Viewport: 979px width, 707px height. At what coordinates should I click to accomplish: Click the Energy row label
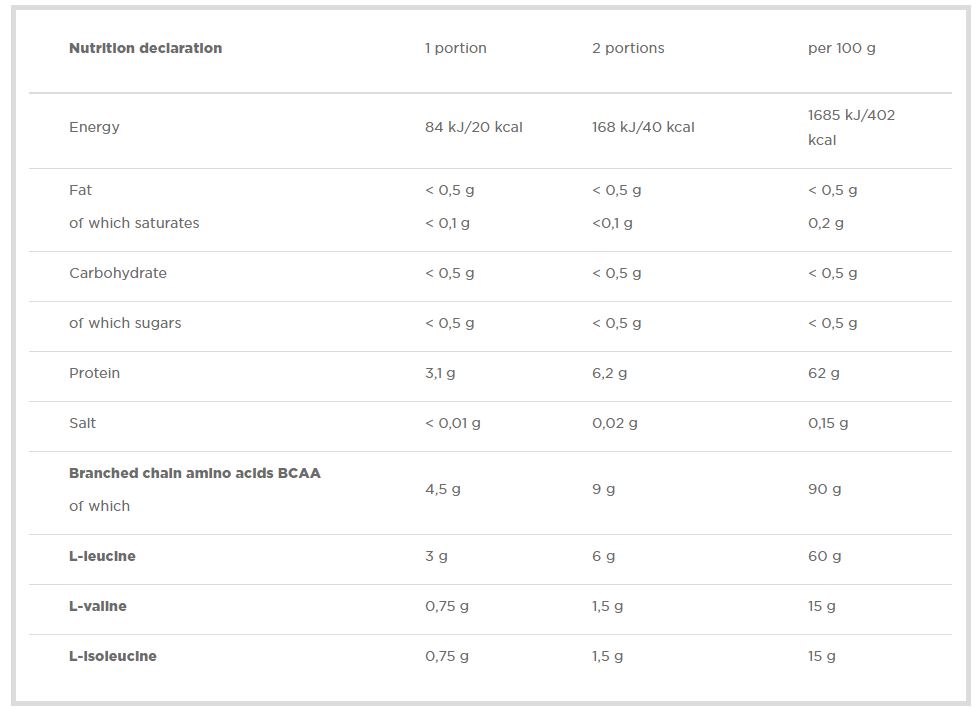[x=94, y=127]
